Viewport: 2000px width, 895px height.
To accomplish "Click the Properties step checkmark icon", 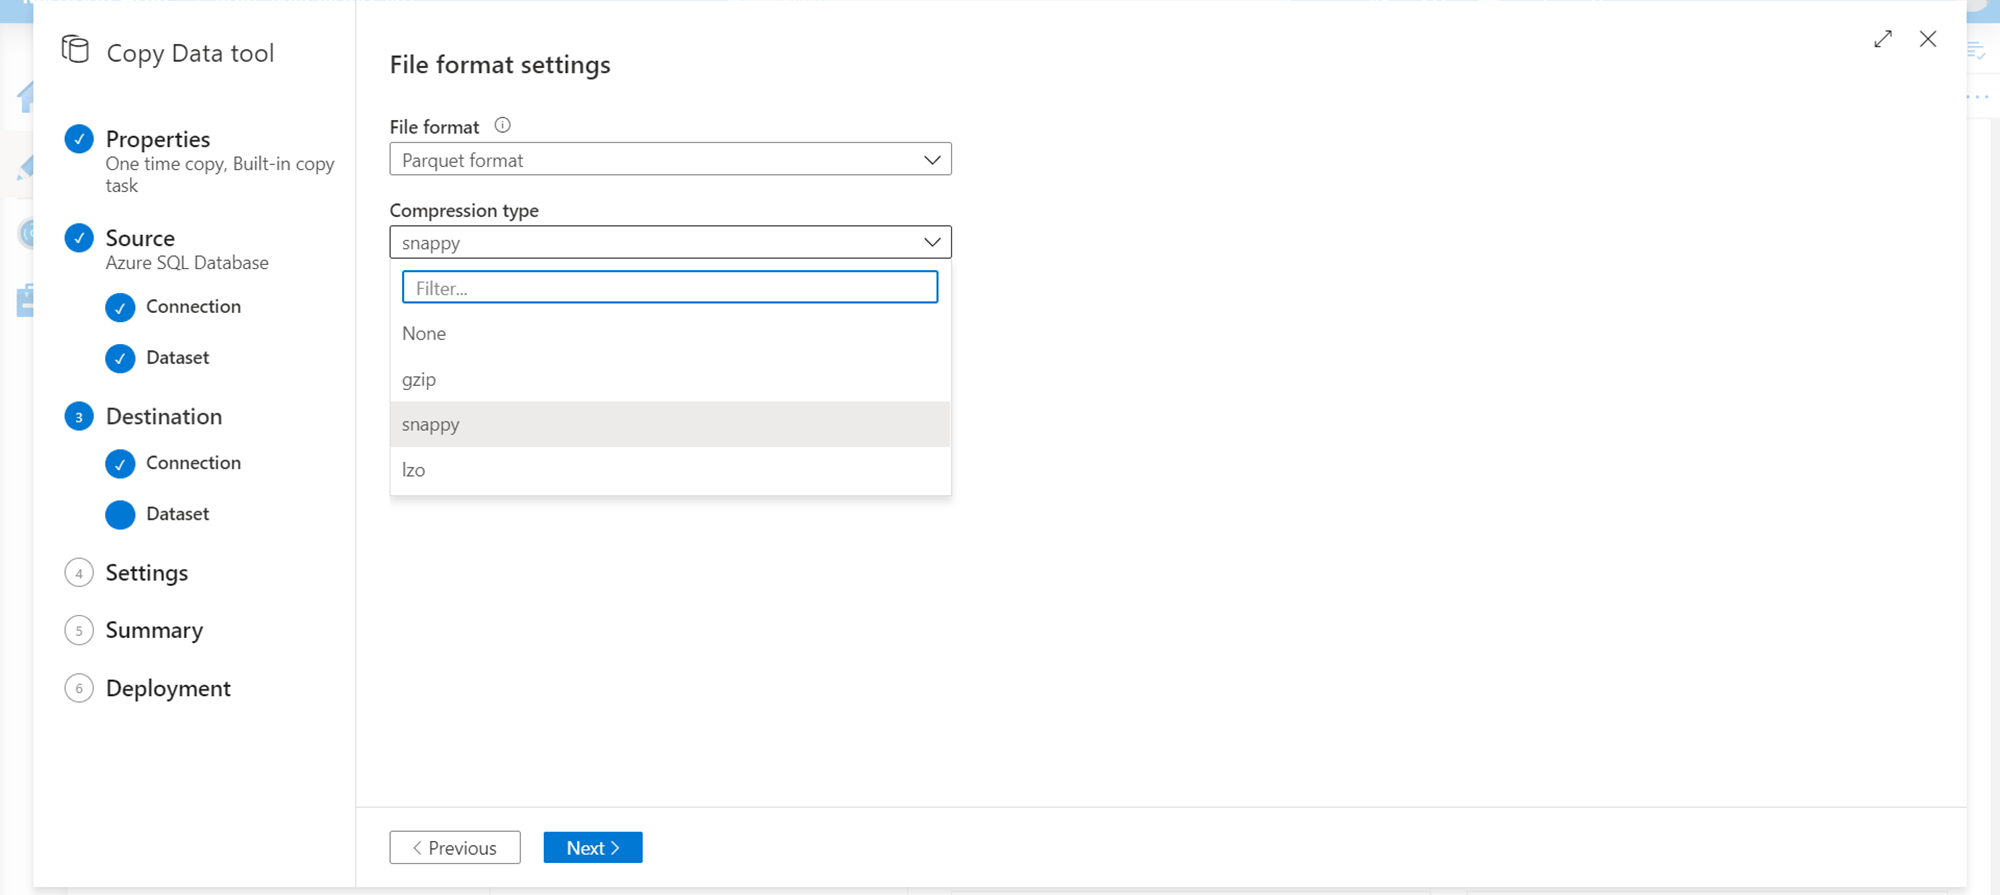I will point(79,139).
